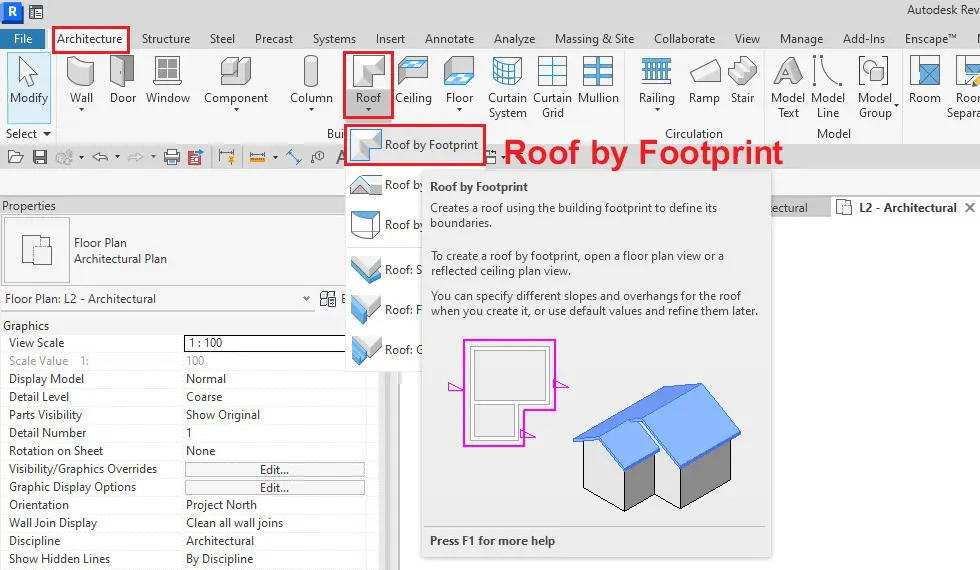Select the Ceiling tool
Screen dimensions: 980x570
[x=413, y=79]
